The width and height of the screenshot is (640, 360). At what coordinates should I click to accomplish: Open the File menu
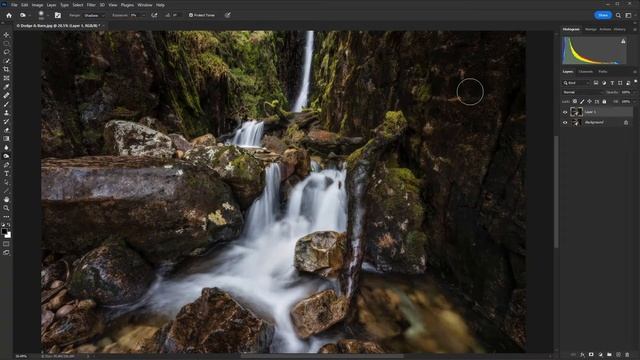pos(14,5)
